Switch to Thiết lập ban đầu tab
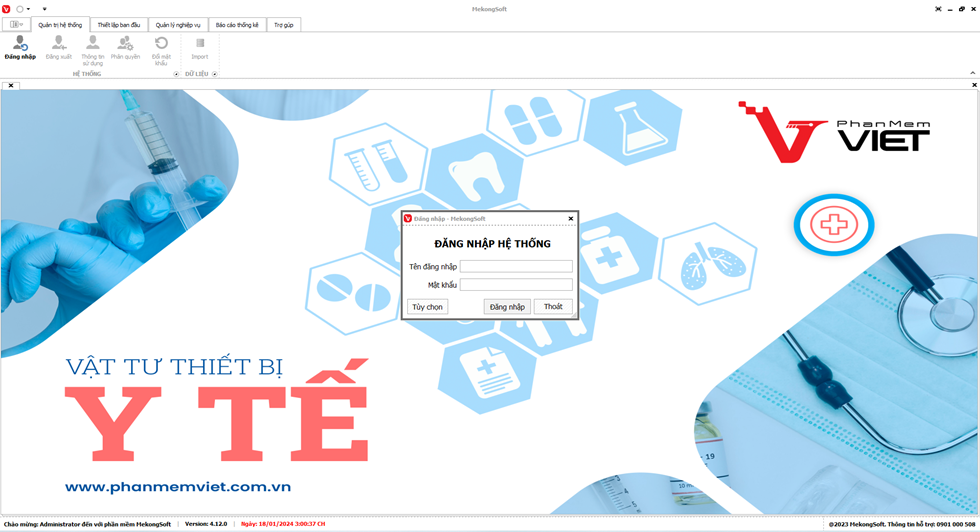The height and width of the screenshot is (532, 980). [119, 25]
